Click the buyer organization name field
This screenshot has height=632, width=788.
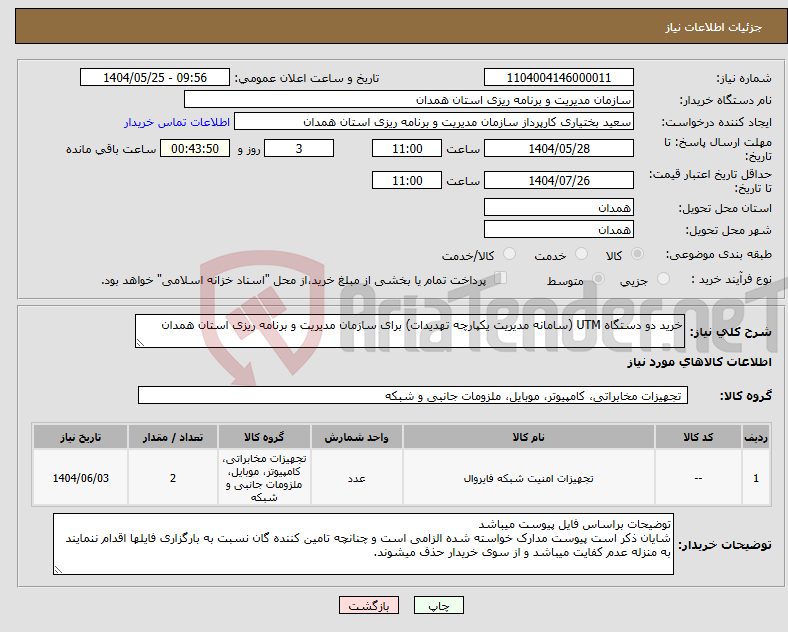409,99
